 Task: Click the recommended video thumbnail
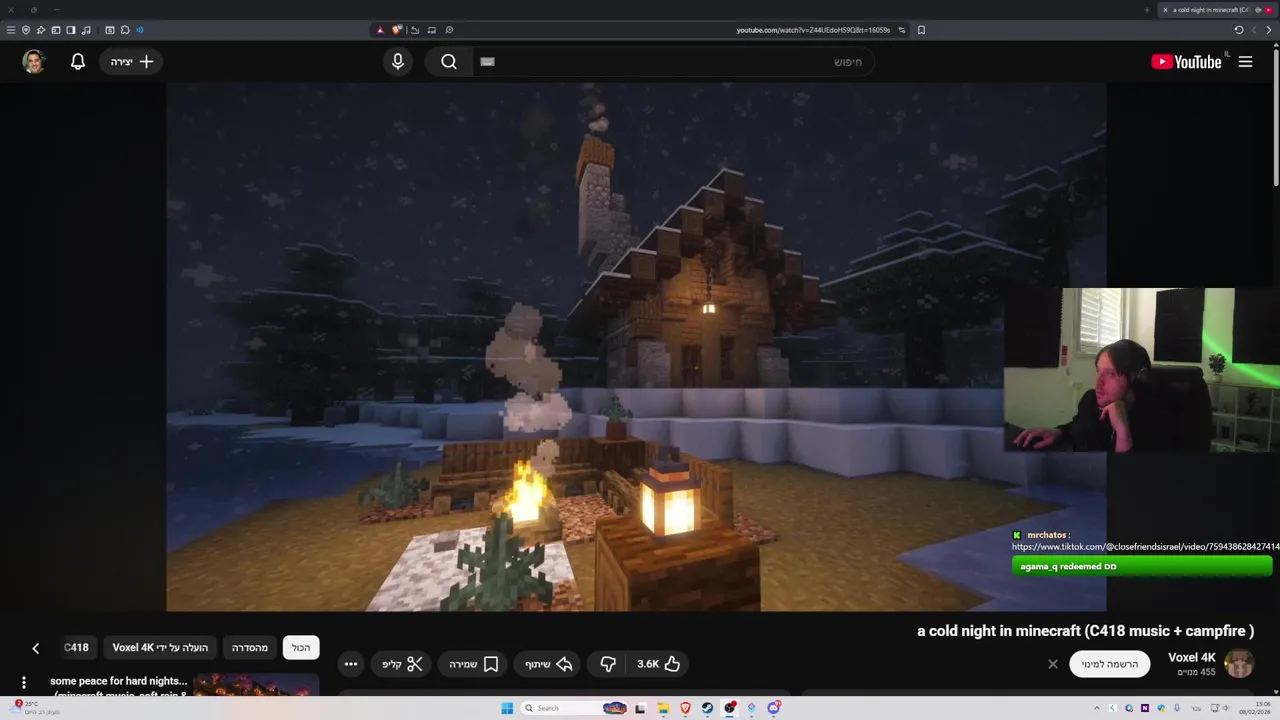pyautogui.click(x=256, y=685)
